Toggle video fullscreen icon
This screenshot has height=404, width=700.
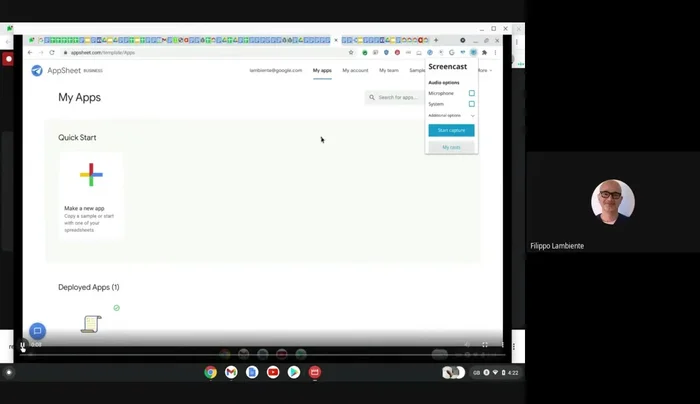click(485, 345)
